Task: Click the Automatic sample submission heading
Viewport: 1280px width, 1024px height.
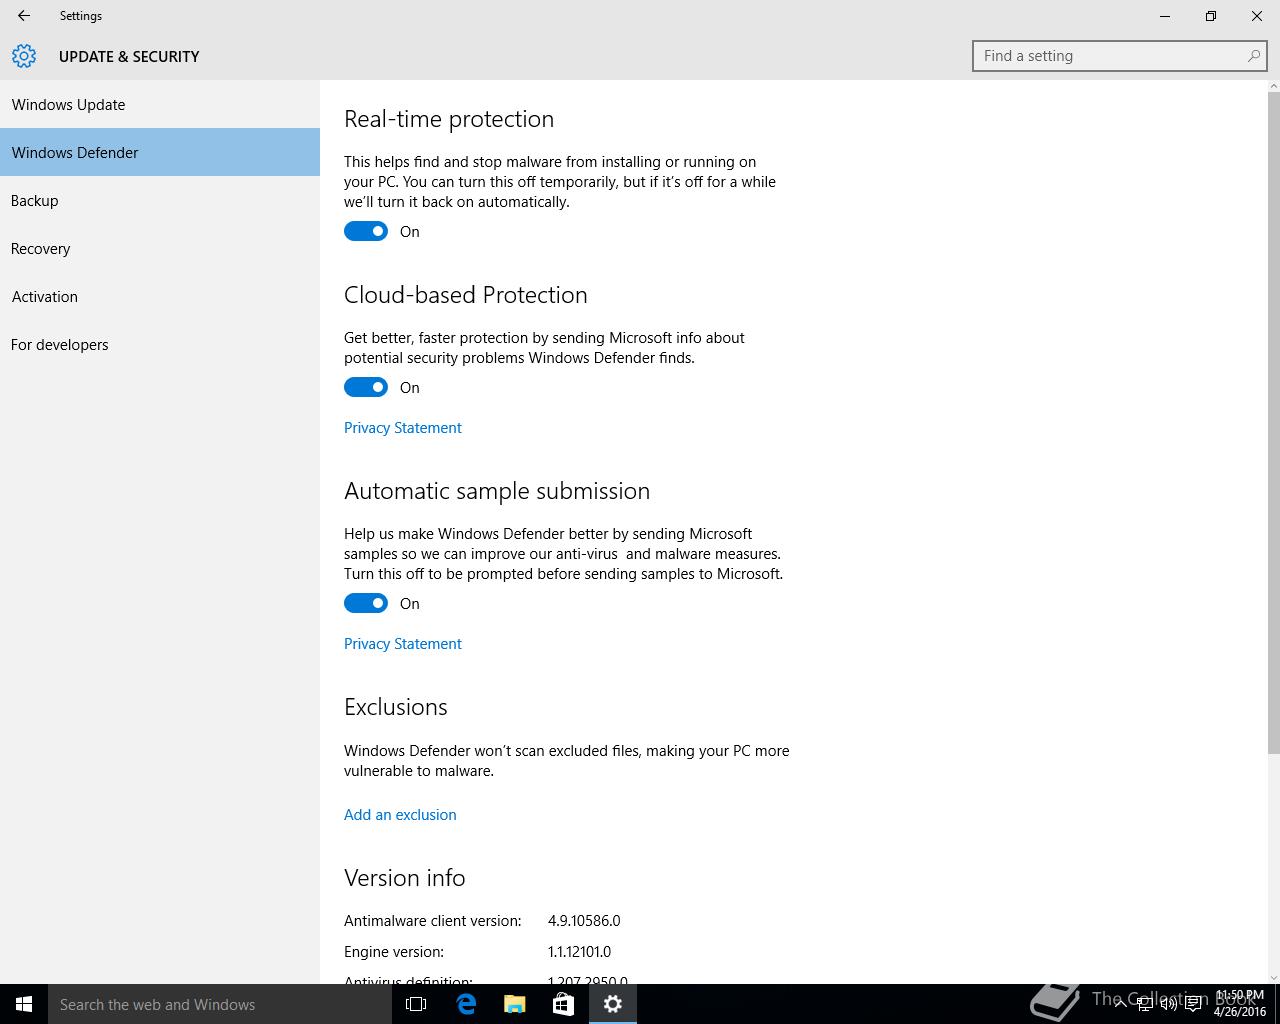Action: click(x=497, y=491)
